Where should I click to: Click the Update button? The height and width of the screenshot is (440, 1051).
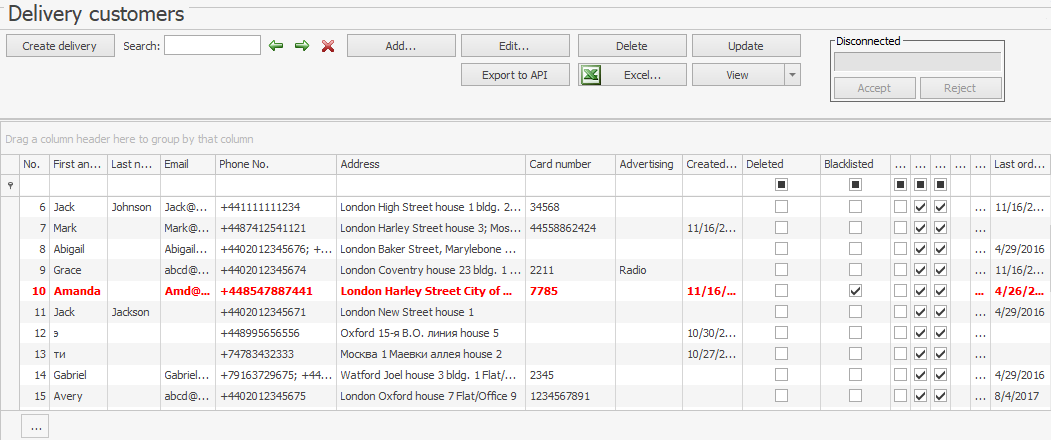pyautogui.click(x=746, y=46)
